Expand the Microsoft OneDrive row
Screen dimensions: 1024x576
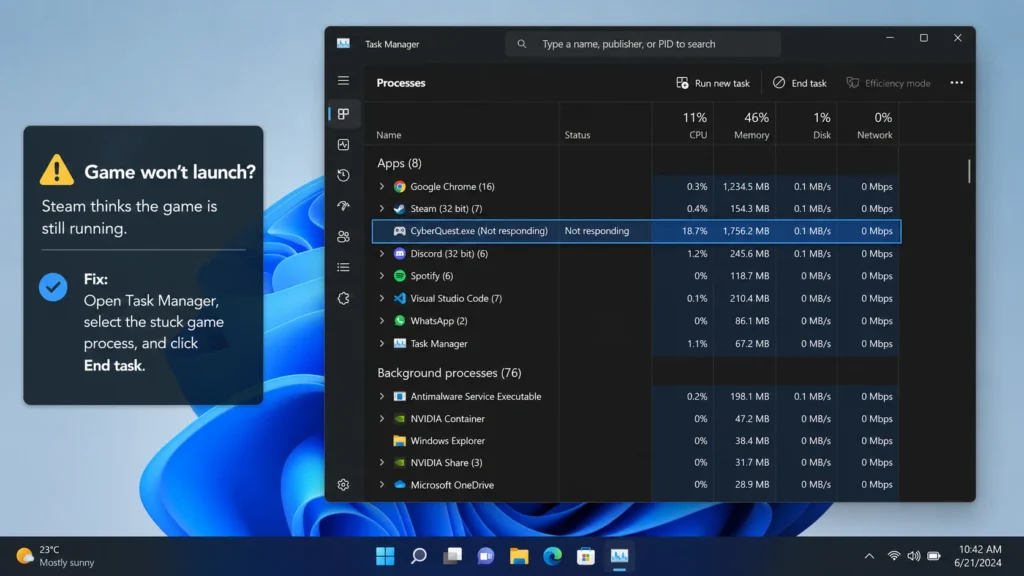[x=382, y=485]
